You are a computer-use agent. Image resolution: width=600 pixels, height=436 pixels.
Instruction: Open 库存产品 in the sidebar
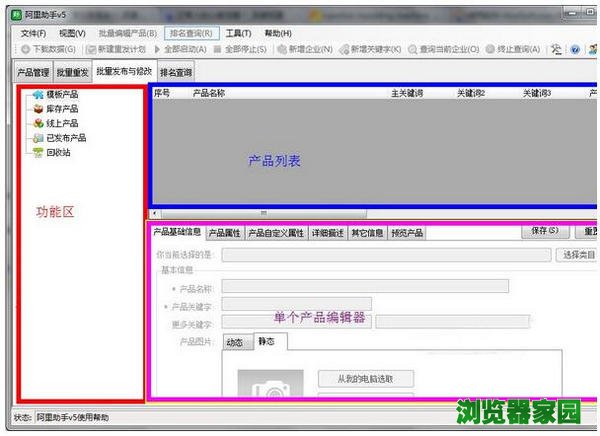point(61,109)
